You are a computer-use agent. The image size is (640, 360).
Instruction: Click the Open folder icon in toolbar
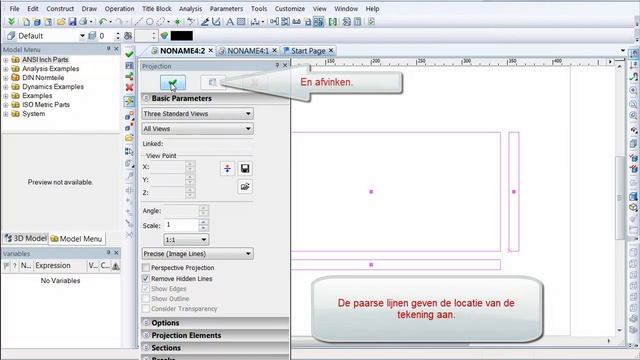61,22
